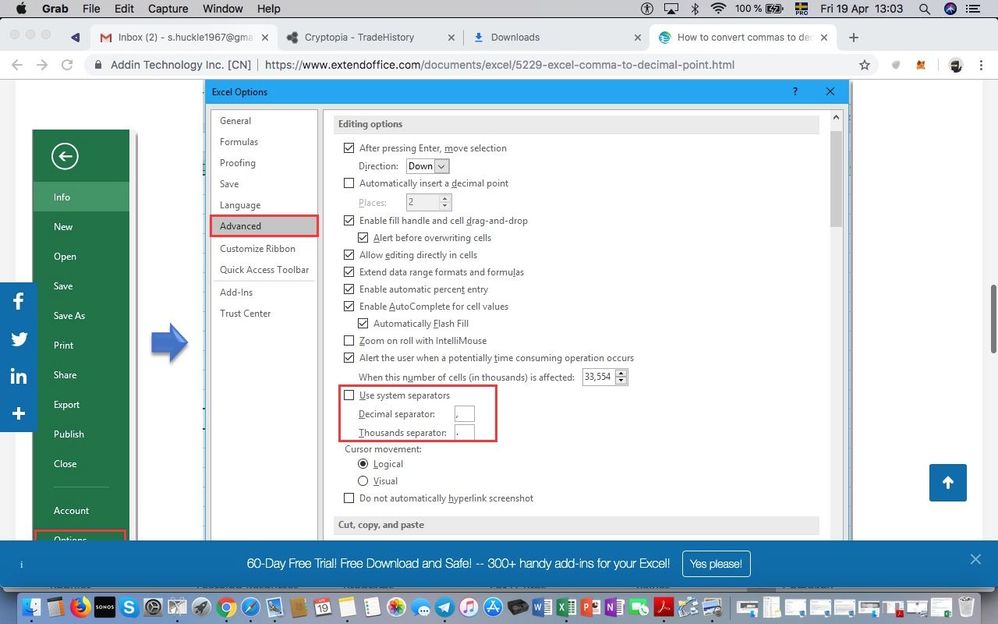Toggle 'Use system separators' checkbox

pos(349,395)
